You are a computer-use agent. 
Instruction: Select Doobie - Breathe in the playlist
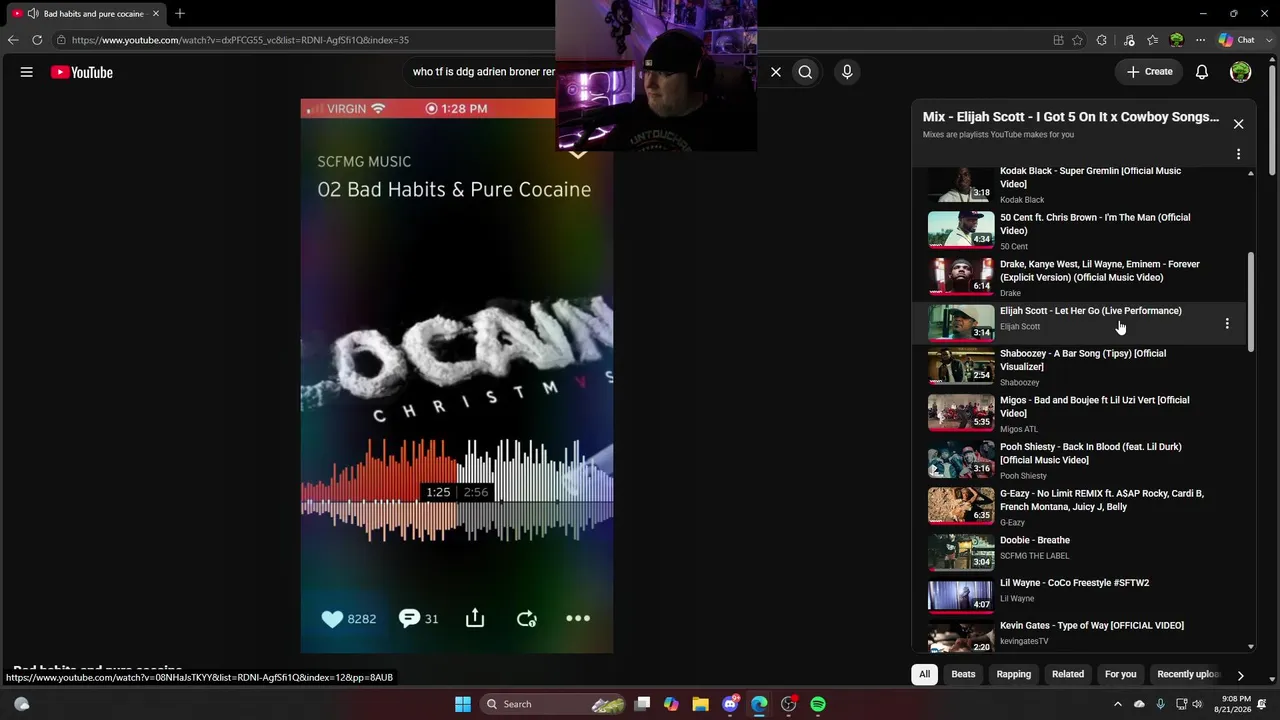point(1080,551)
